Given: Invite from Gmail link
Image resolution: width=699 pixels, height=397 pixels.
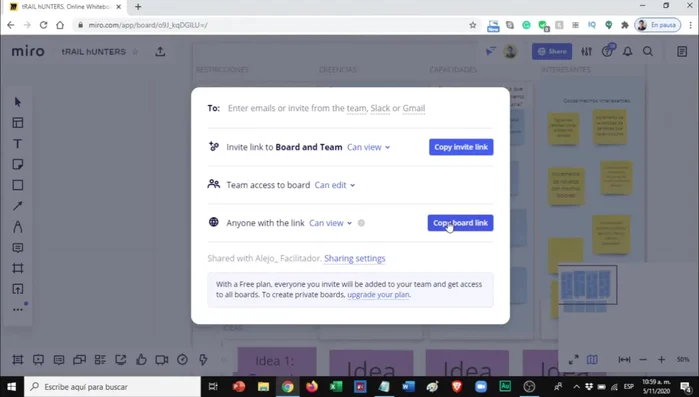Looking at the screenshot, I should point(414,108).
